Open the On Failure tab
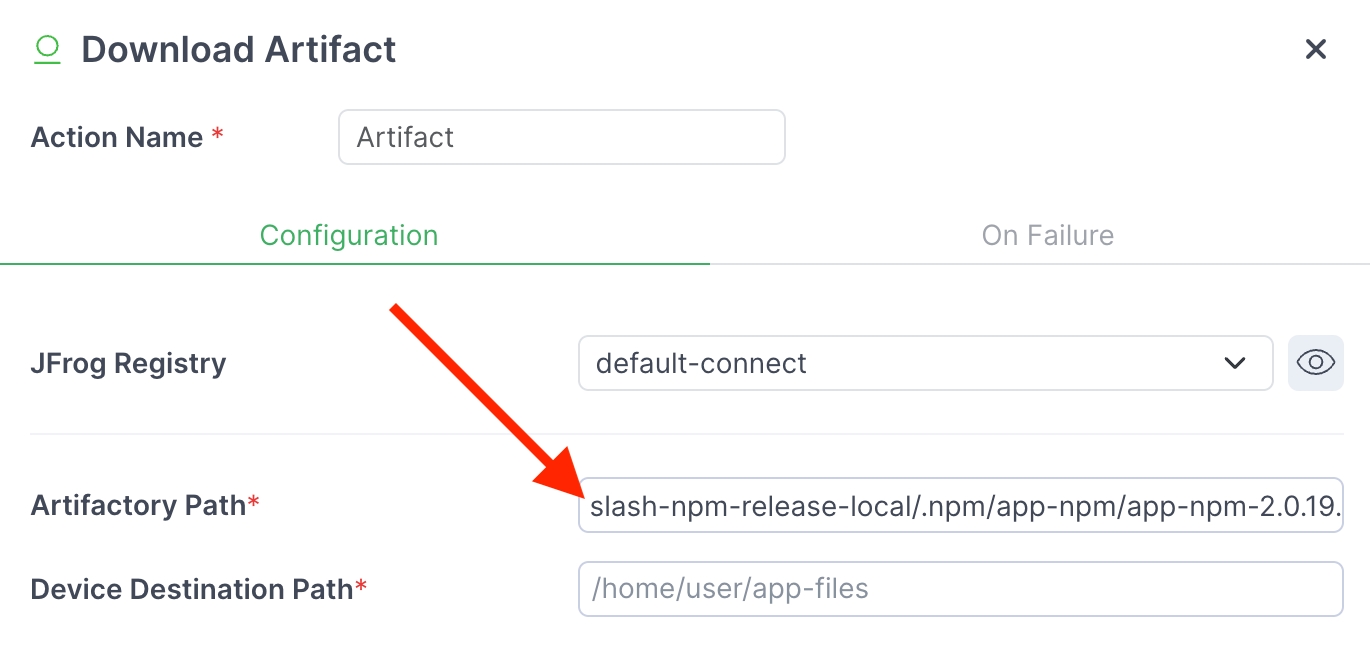 point(1047,235)
